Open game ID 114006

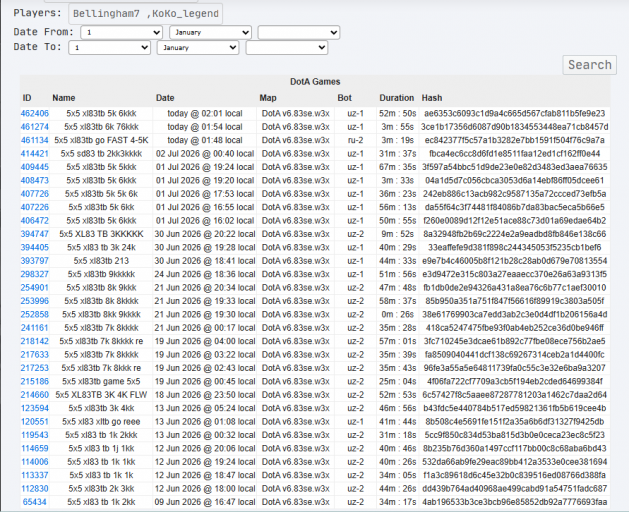click(x=34, y=462)
